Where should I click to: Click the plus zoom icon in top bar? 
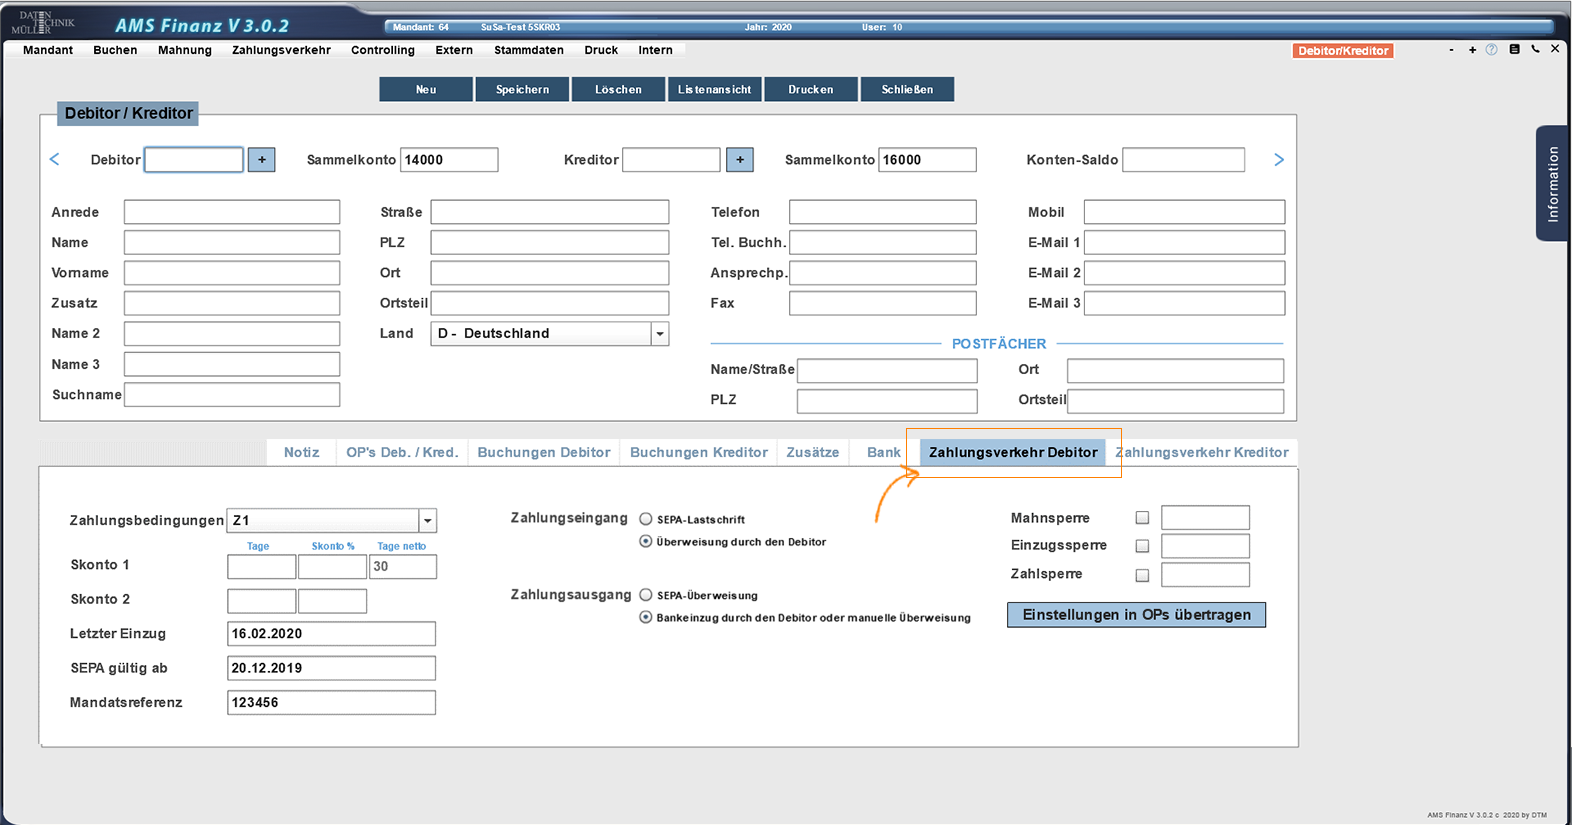click(x=1472, y=50)
